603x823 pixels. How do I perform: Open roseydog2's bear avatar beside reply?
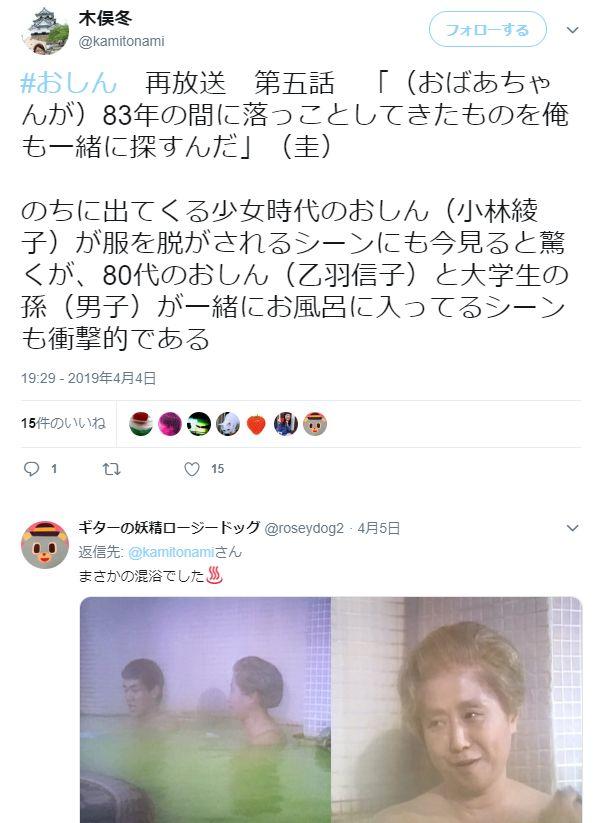[45, 544]
